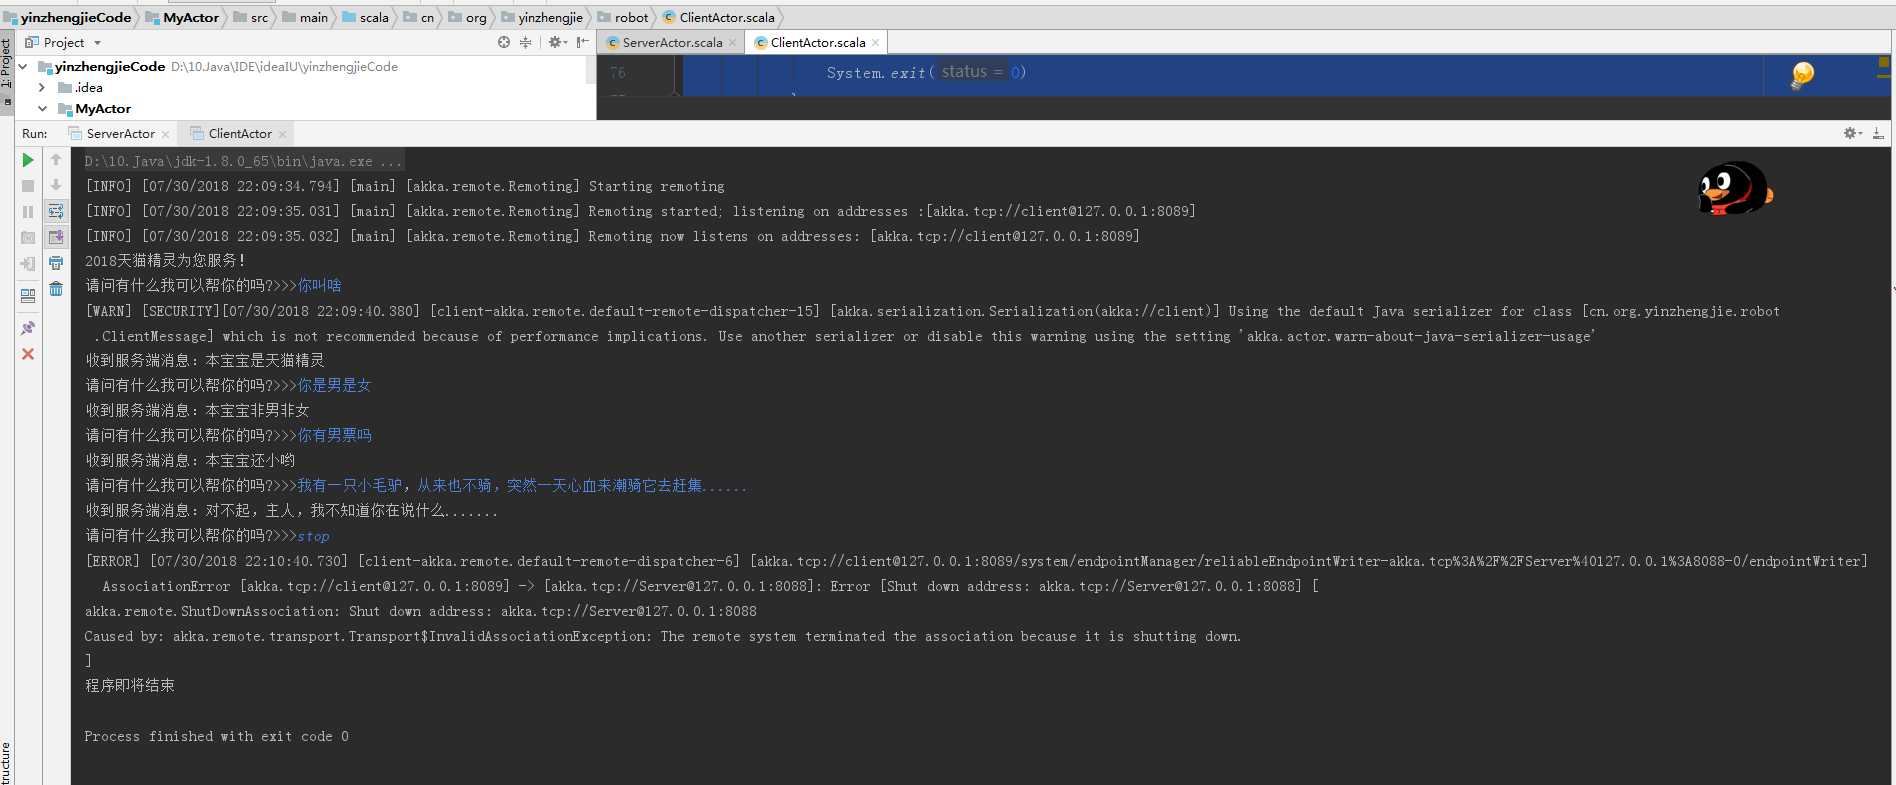Click Collapse All icon in Project panel
Screen dimensions: 1896x785
525,42
